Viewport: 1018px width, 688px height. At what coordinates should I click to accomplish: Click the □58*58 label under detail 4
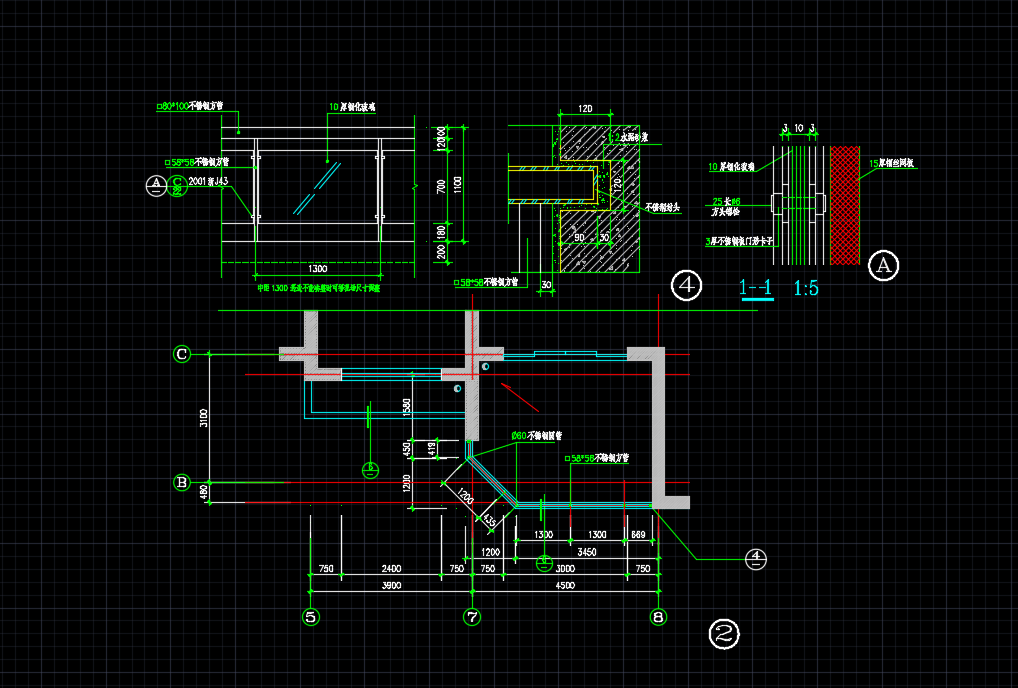[x=486, y=283]
